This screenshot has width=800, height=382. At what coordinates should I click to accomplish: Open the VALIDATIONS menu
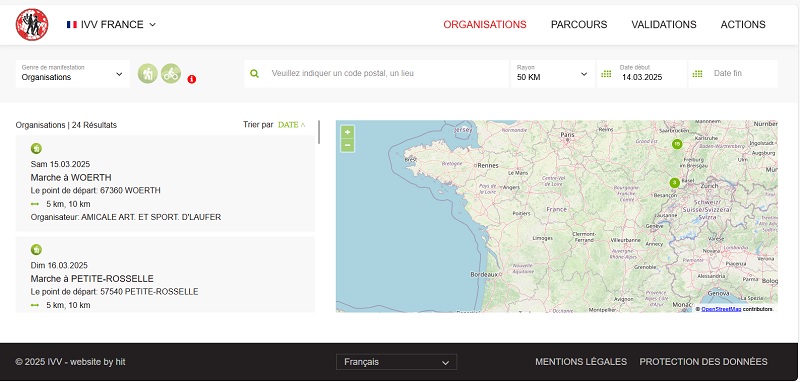tap(663, 24)
